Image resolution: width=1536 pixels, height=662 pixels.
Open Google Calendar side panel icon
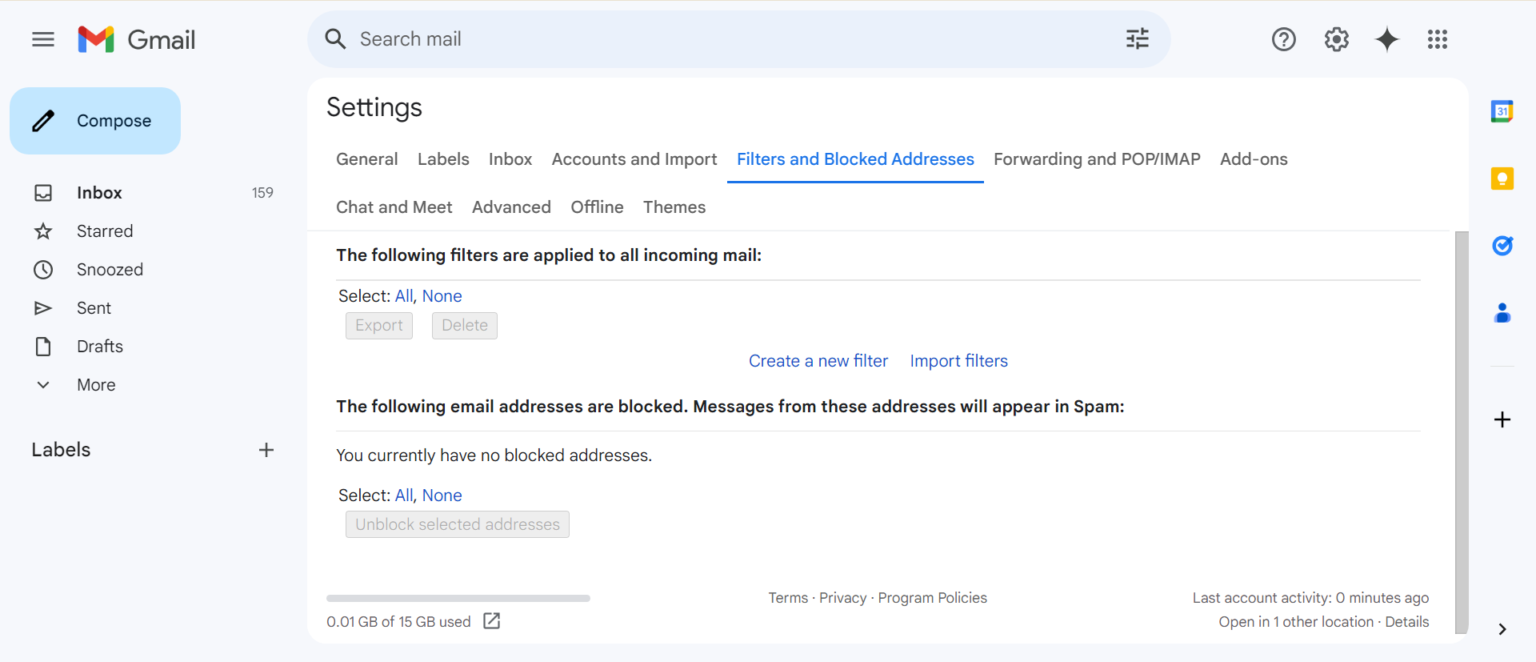(1501, 111)
